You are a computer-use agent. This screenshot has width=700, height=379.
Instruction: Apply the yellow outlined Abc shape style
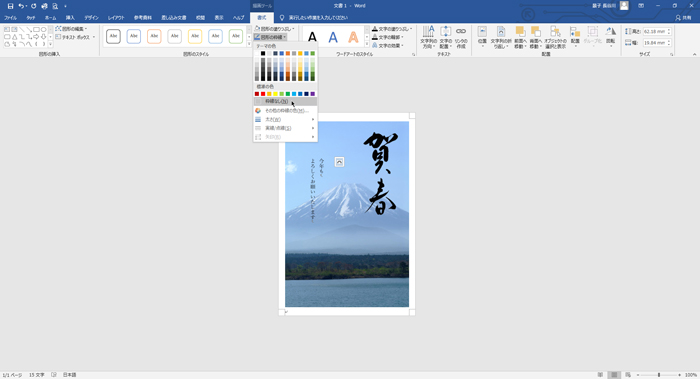tap(195, 36)
